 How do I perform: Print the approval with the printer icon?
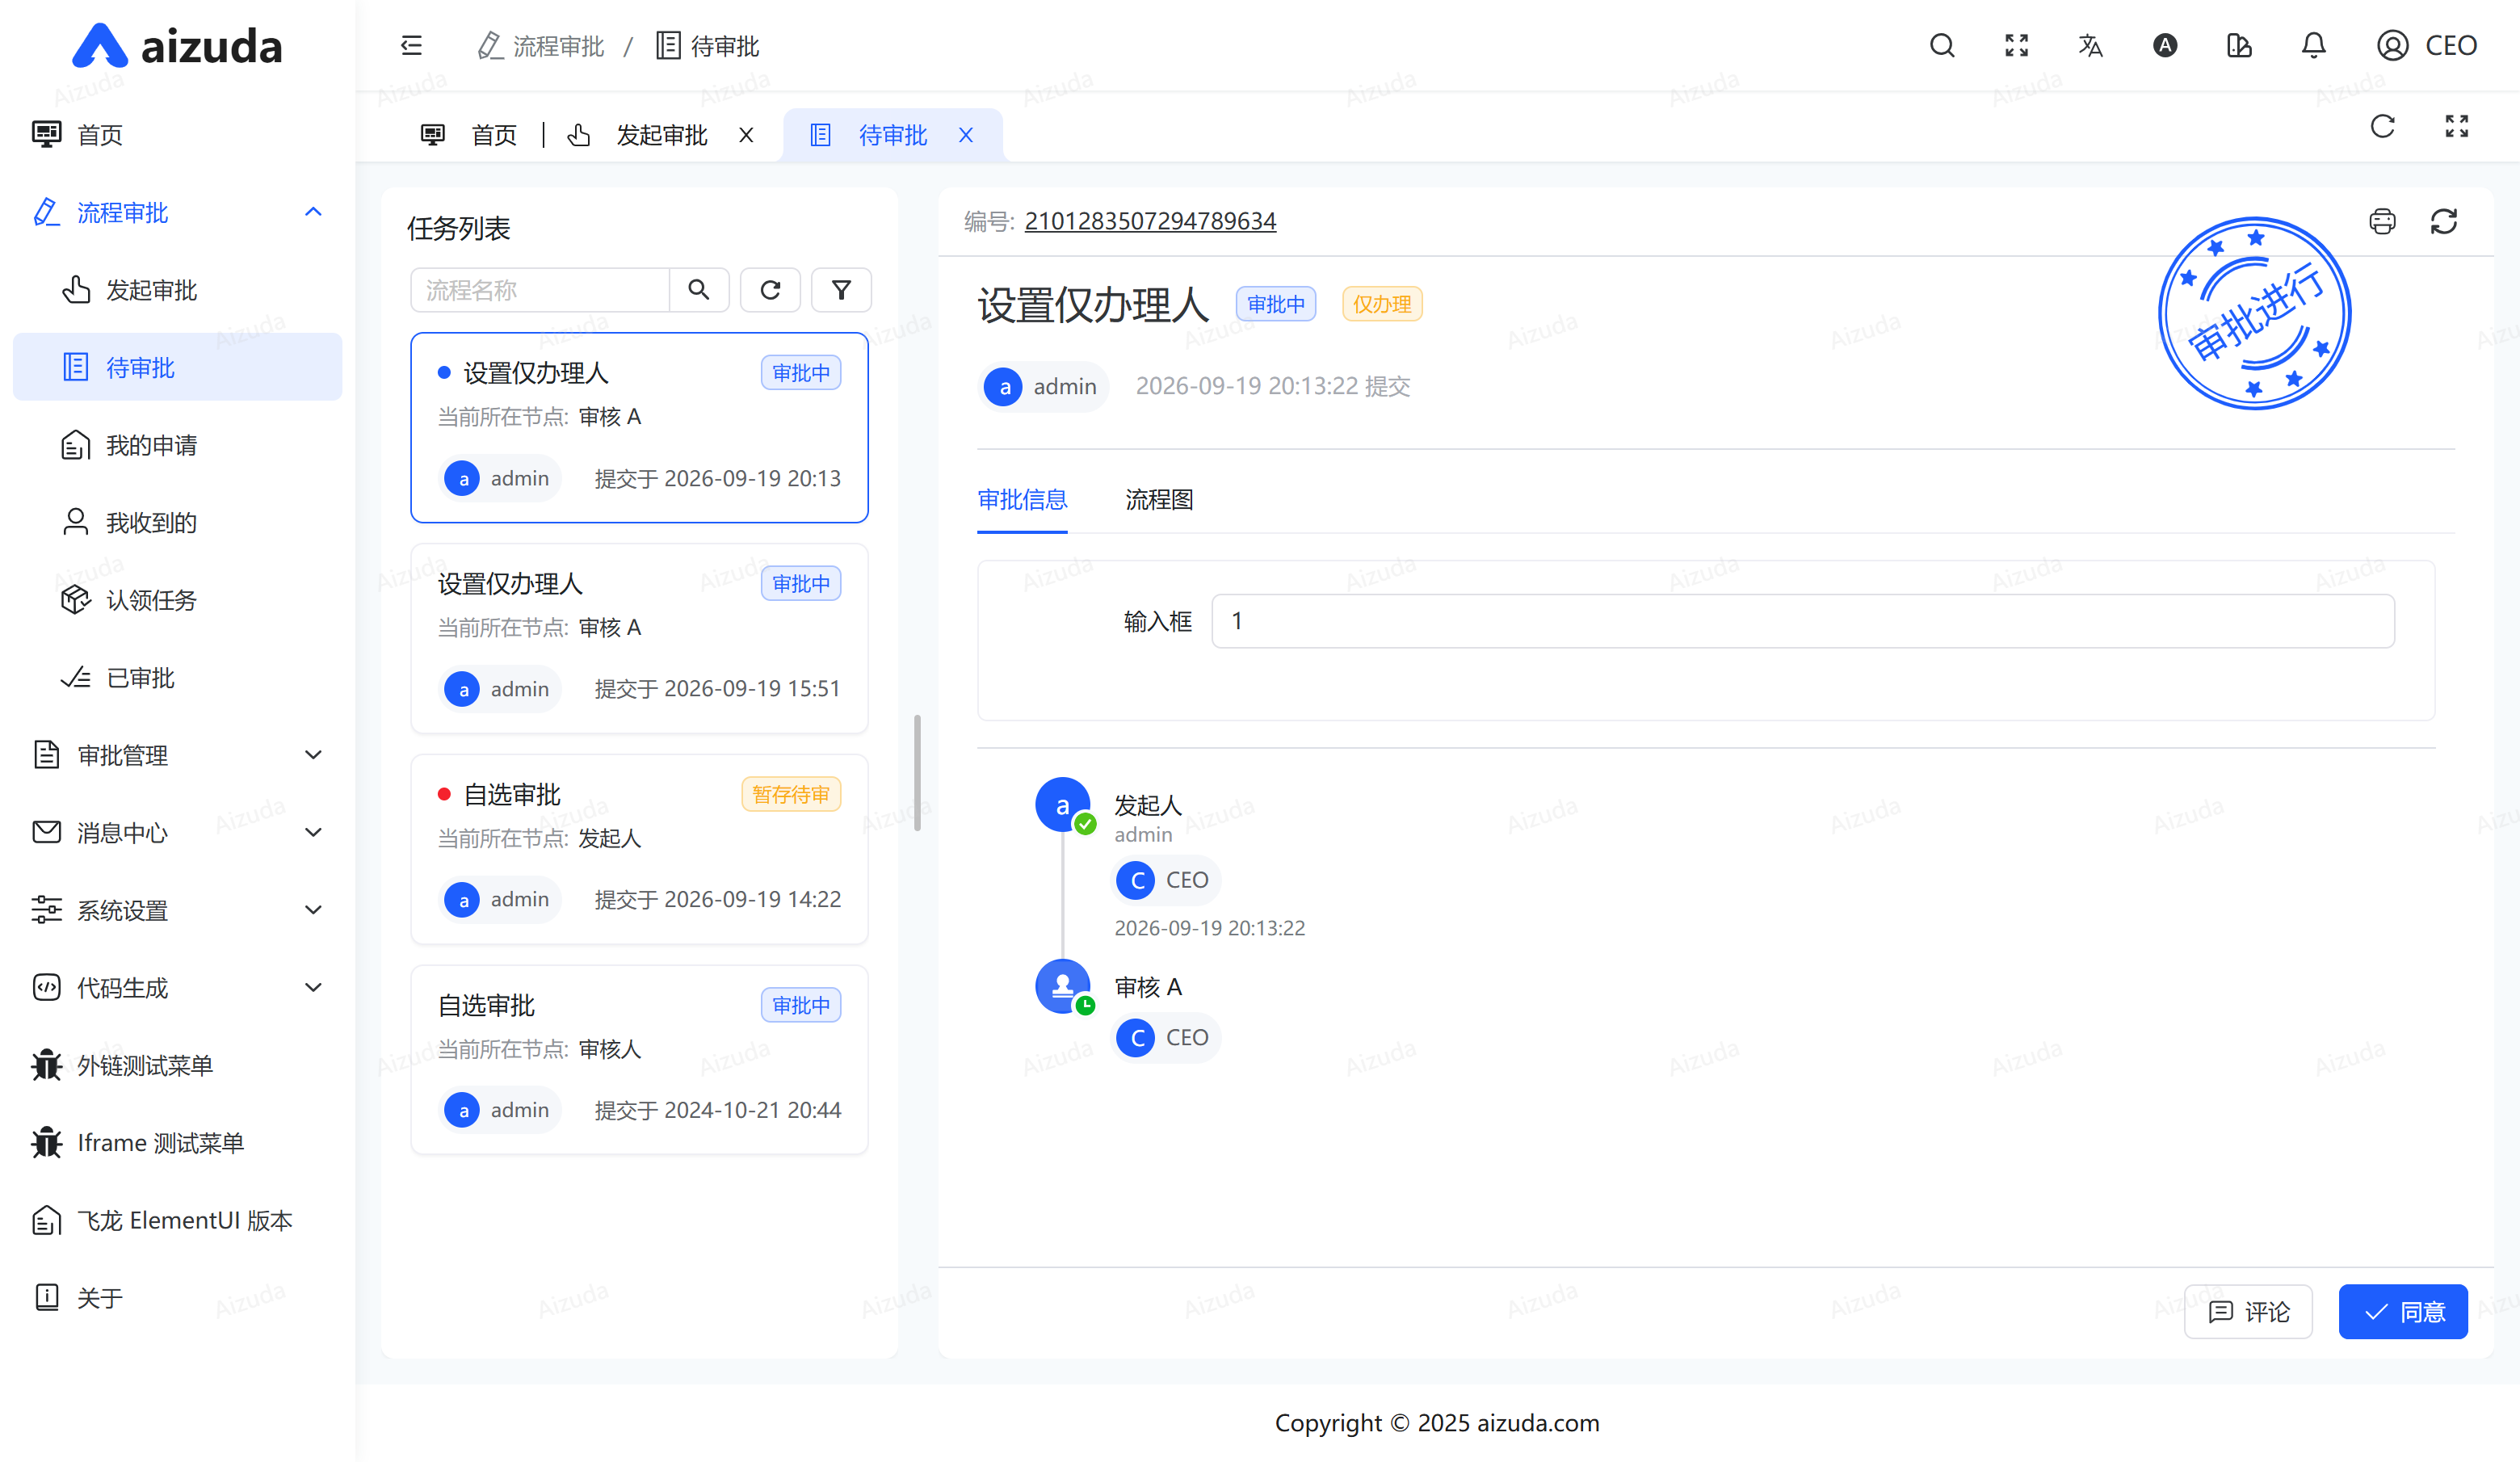pos(2382,221)
